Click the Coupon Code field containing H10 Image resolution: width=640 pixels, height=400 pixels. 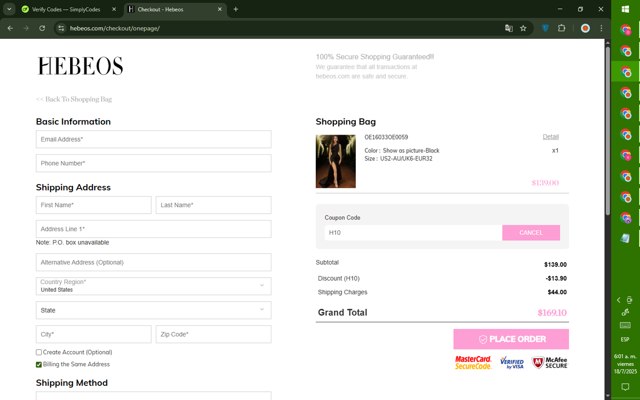tap(413, 233)
